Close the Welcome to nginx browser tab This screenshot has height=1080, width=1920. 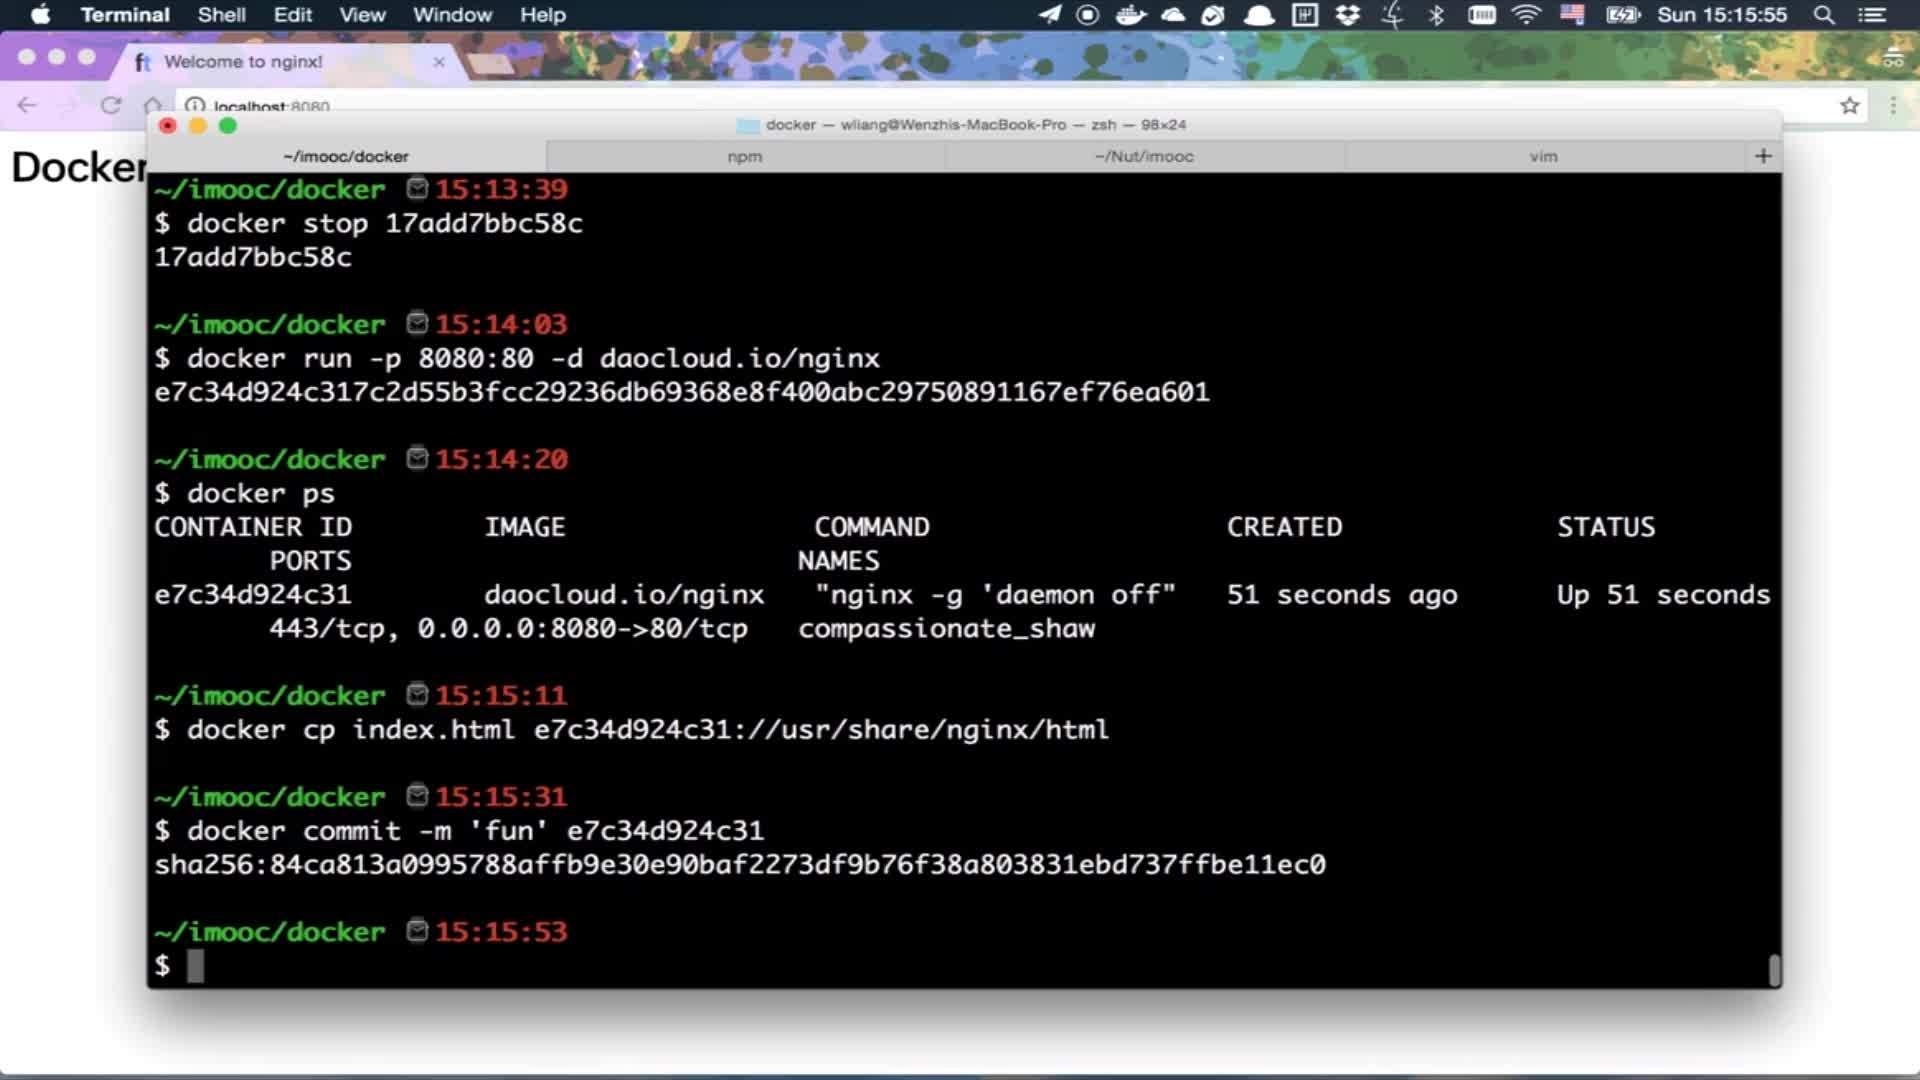pos(439,62)
